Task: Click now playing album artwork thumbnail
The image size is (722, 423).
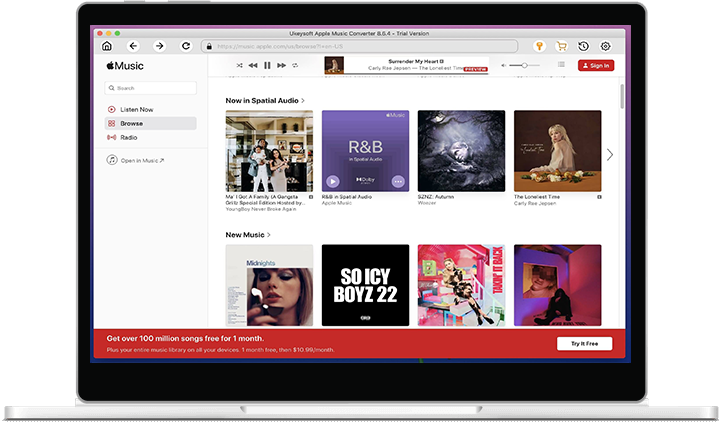Action: click(x=334, y=65)
